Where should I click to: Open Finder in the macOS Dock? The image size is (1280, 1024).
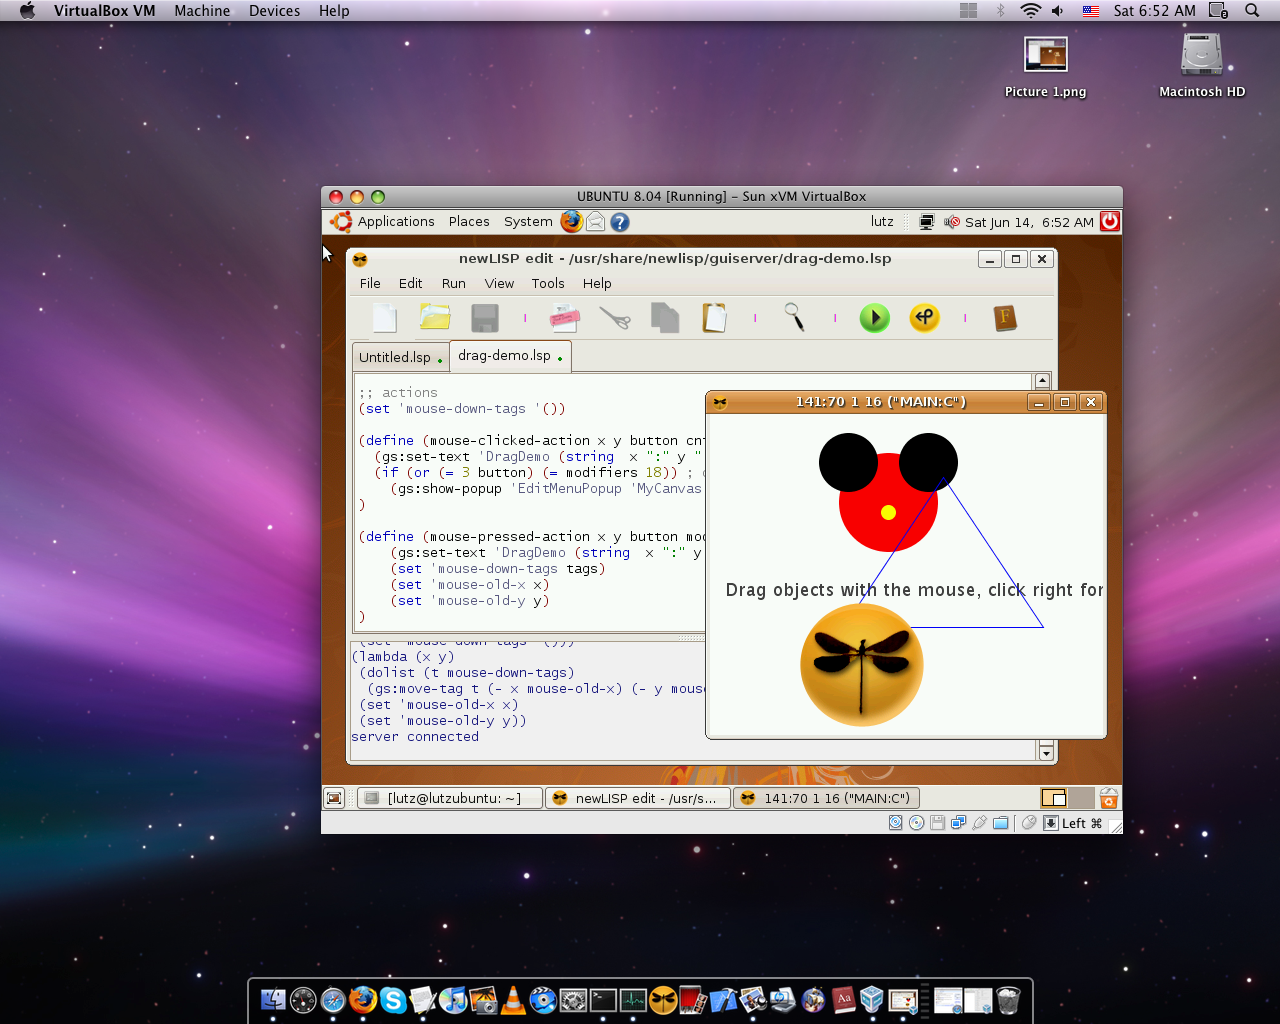(x=273, y=999)
